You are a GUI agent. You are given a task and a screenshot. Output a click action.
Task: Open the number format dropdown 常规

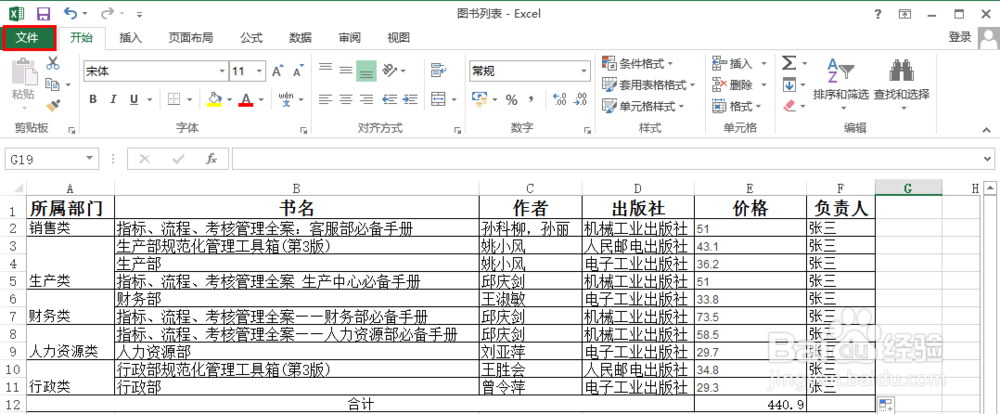[584, 71]
